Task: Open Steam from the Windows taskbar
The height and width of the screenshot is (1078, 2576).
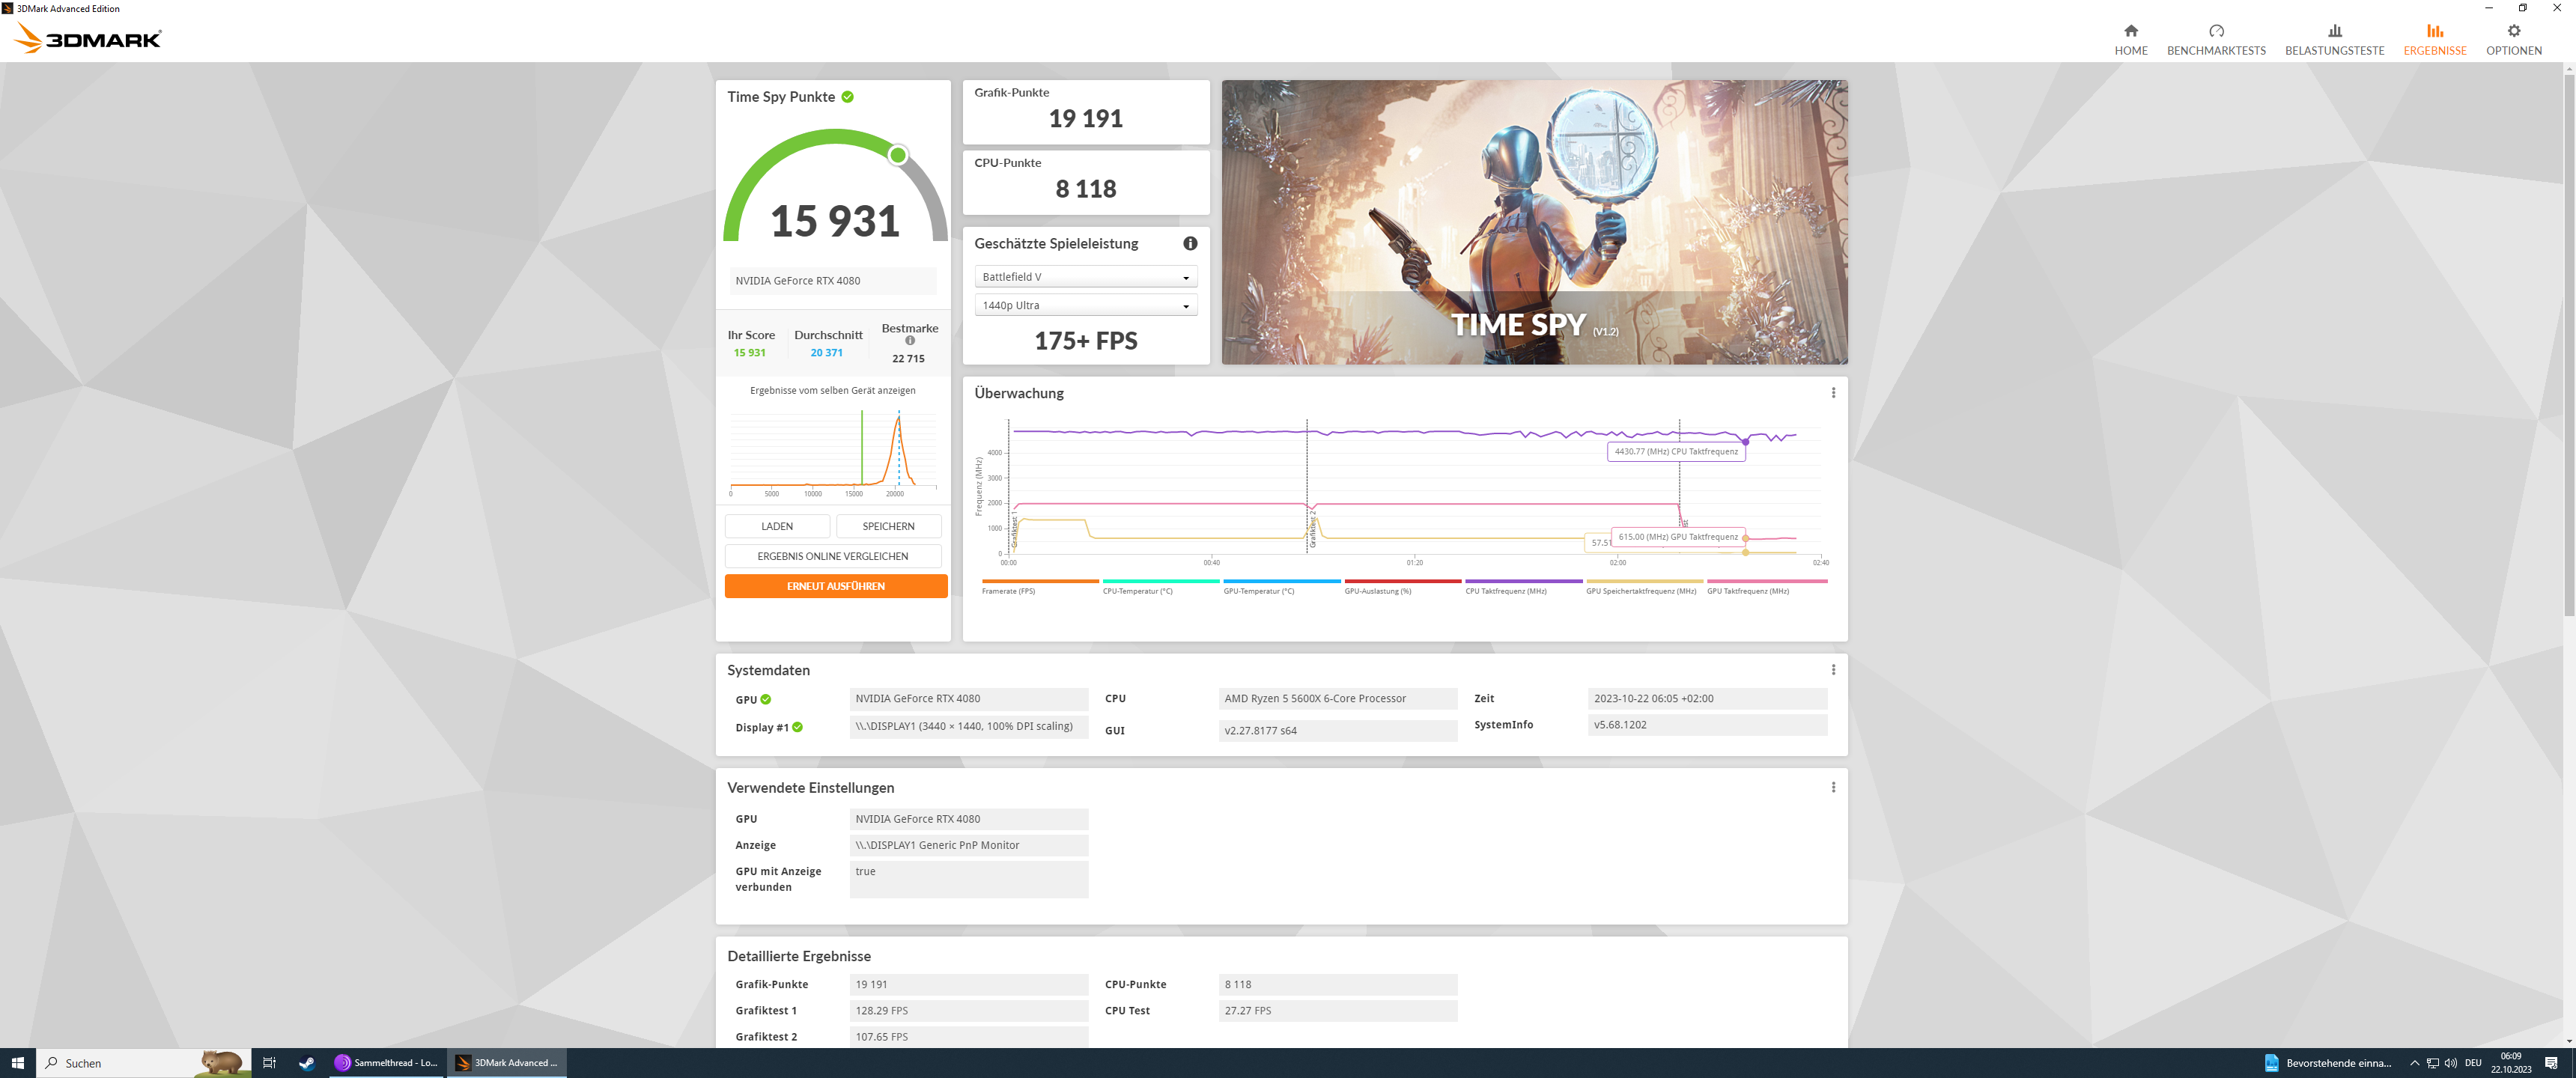Action: pos(307,1063)
